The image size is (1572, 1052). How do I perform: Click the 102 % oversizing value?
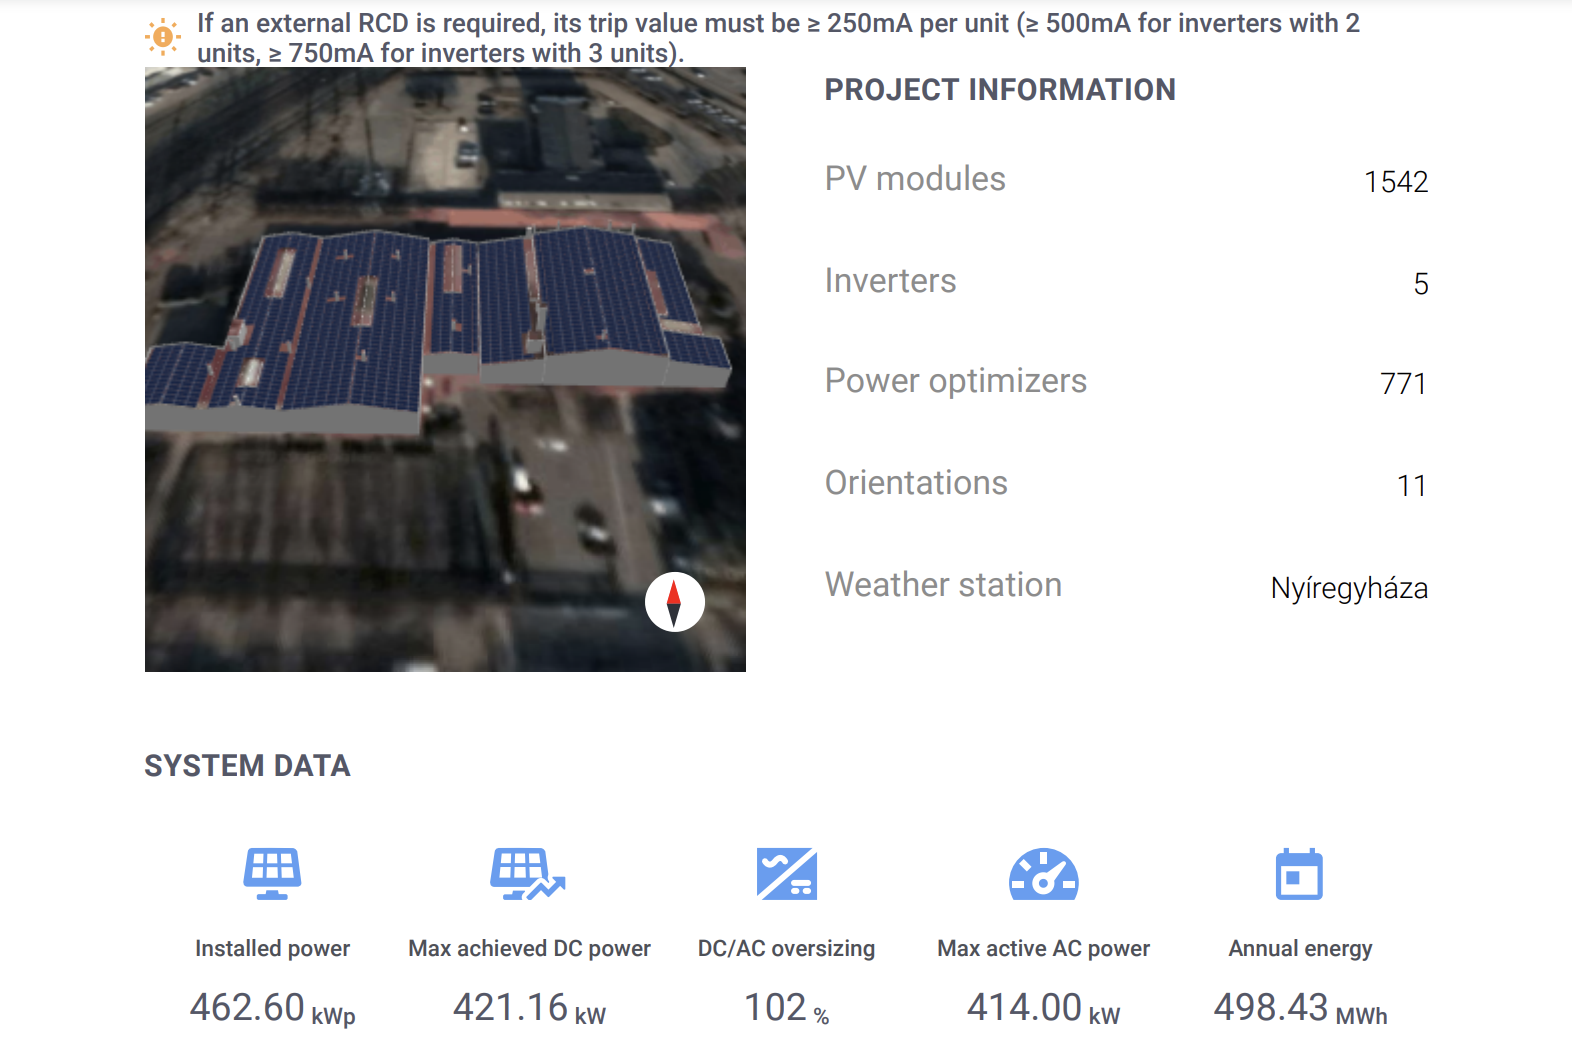point(786,1008)
